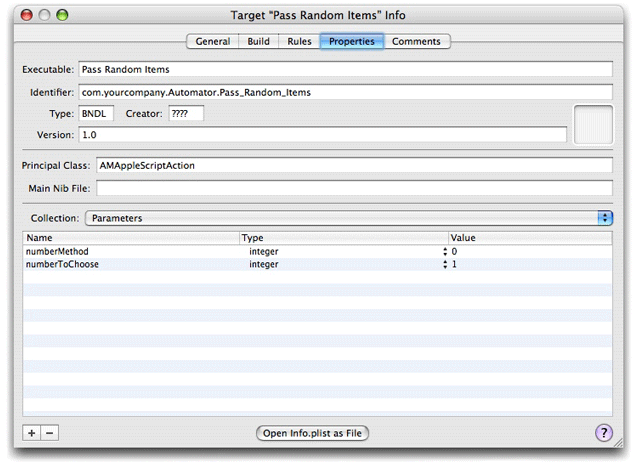Viewport: 638px width, 471px height.
Task: Switch to the Build tab
Action: pyautogui.click(x=259, y=42)
